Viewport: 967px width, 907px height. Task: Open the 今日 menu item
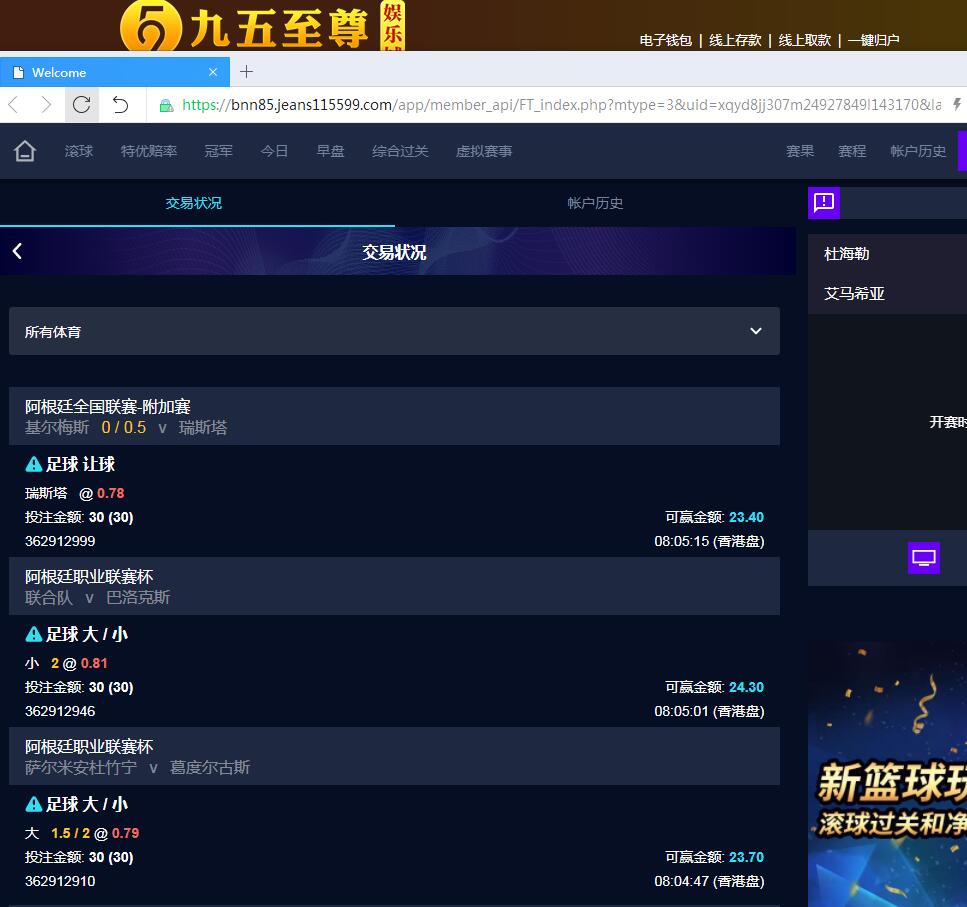274,151
